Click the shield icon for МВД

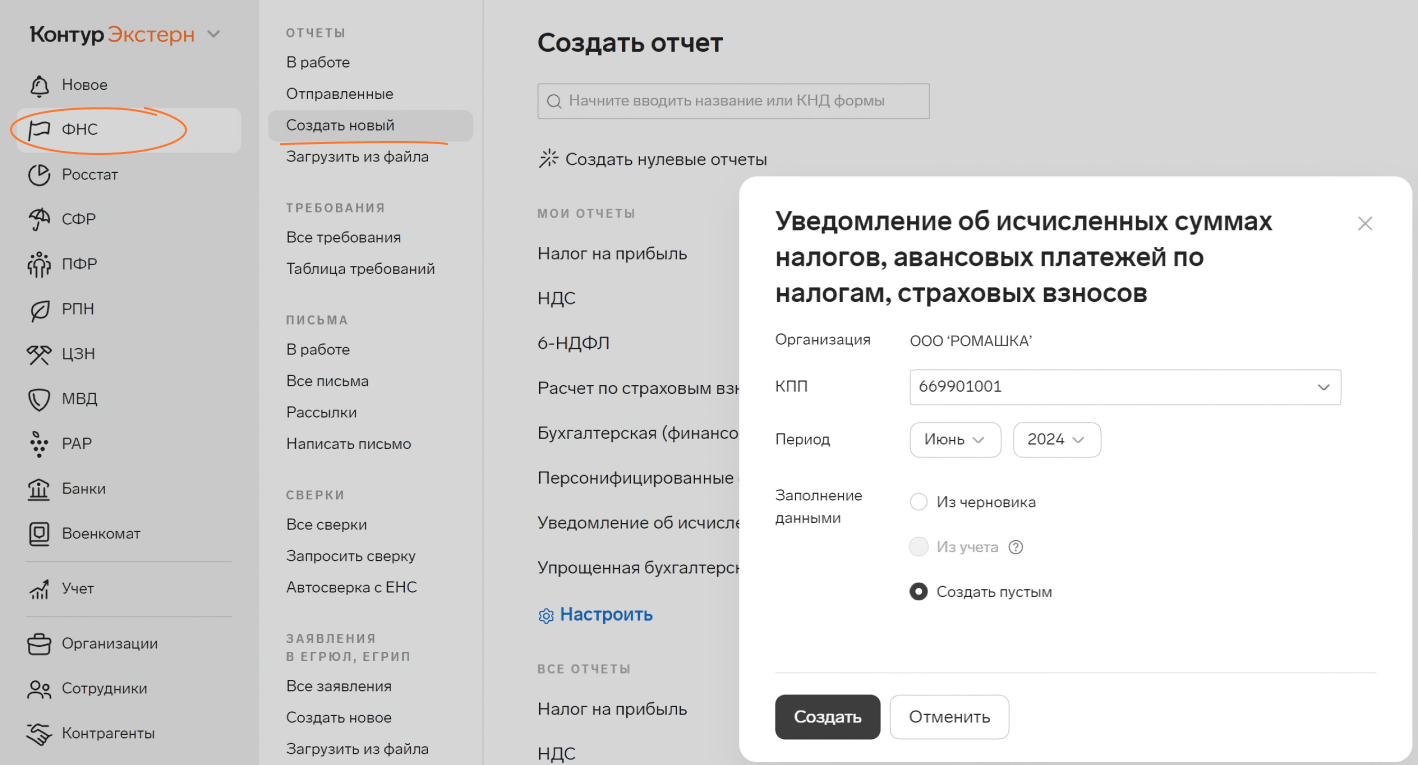point(39,399)
